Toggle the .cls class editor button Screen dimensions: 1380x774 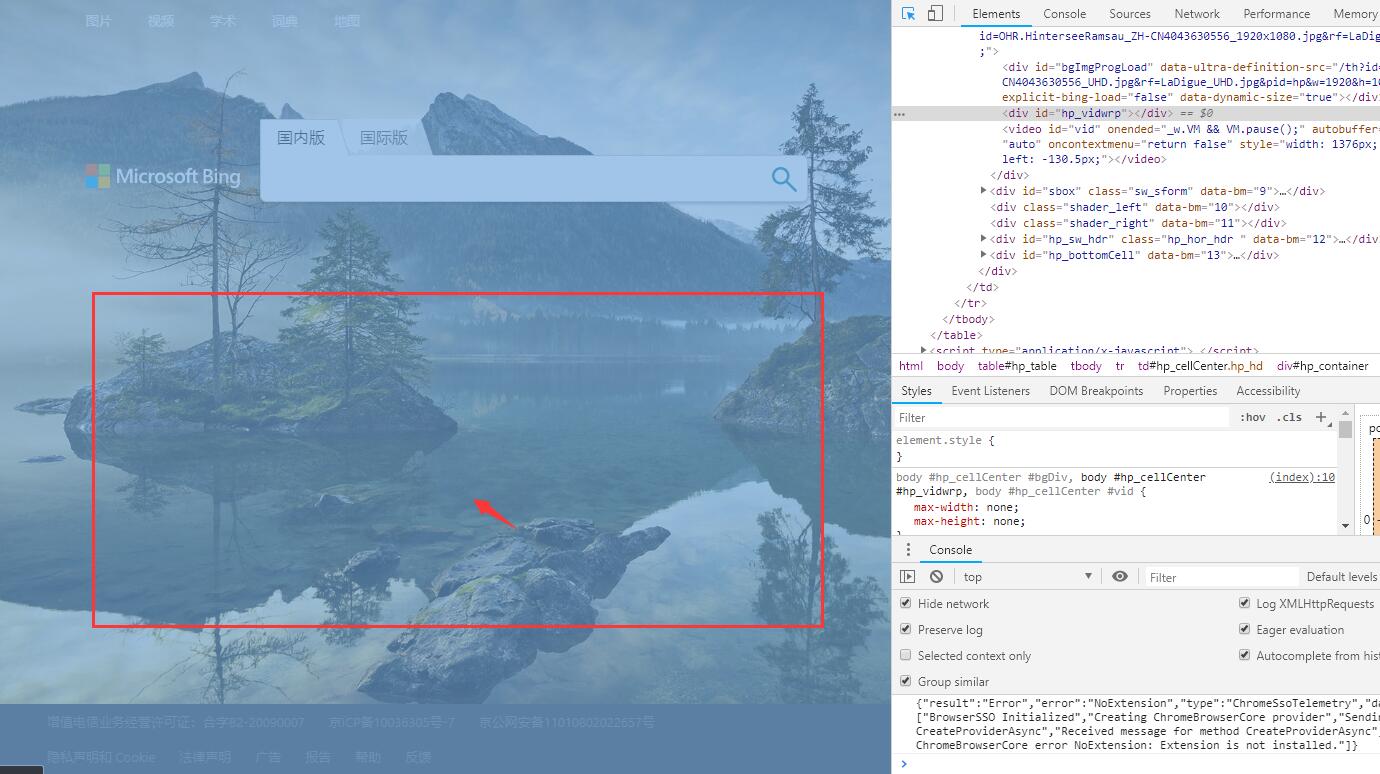pyautogui.click(x=1289, y=417)
